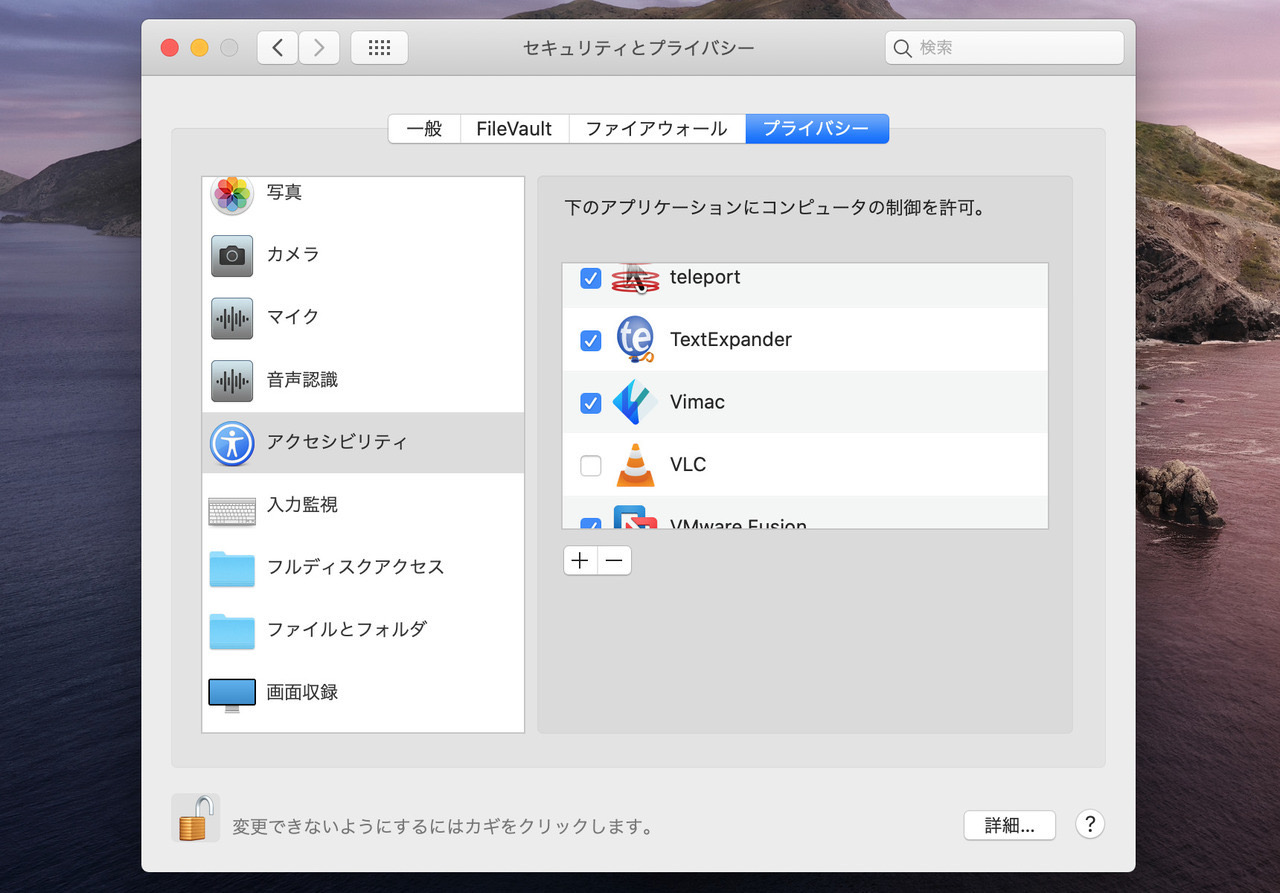This screenshot has width=1280, height=893.
Task: Toggle the teleport checkbox
Action: 591,278
